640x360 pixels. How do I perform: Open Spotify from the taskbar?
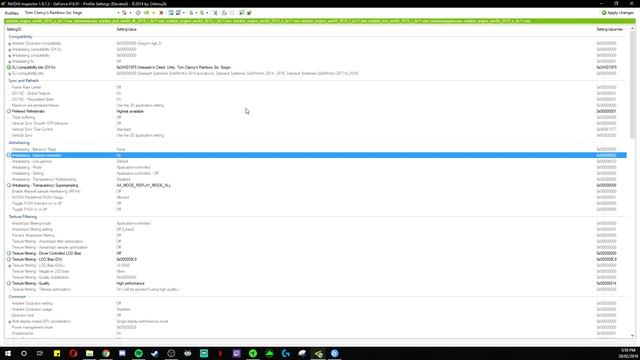(x=138, y=353)
